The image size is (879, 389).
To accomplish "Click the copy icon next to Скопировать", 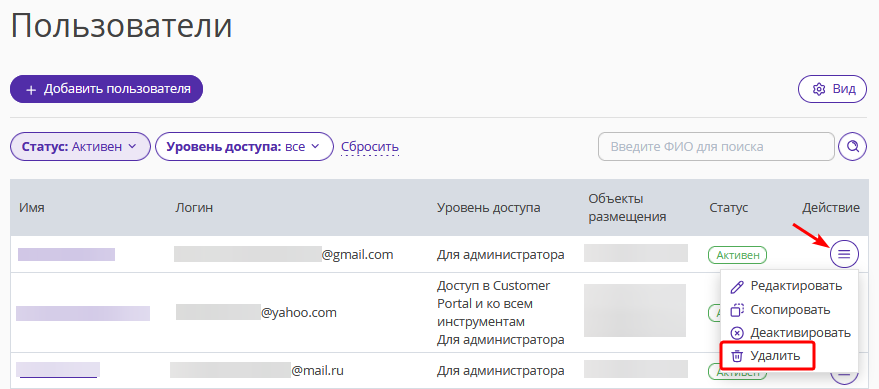I will point(737,310).
